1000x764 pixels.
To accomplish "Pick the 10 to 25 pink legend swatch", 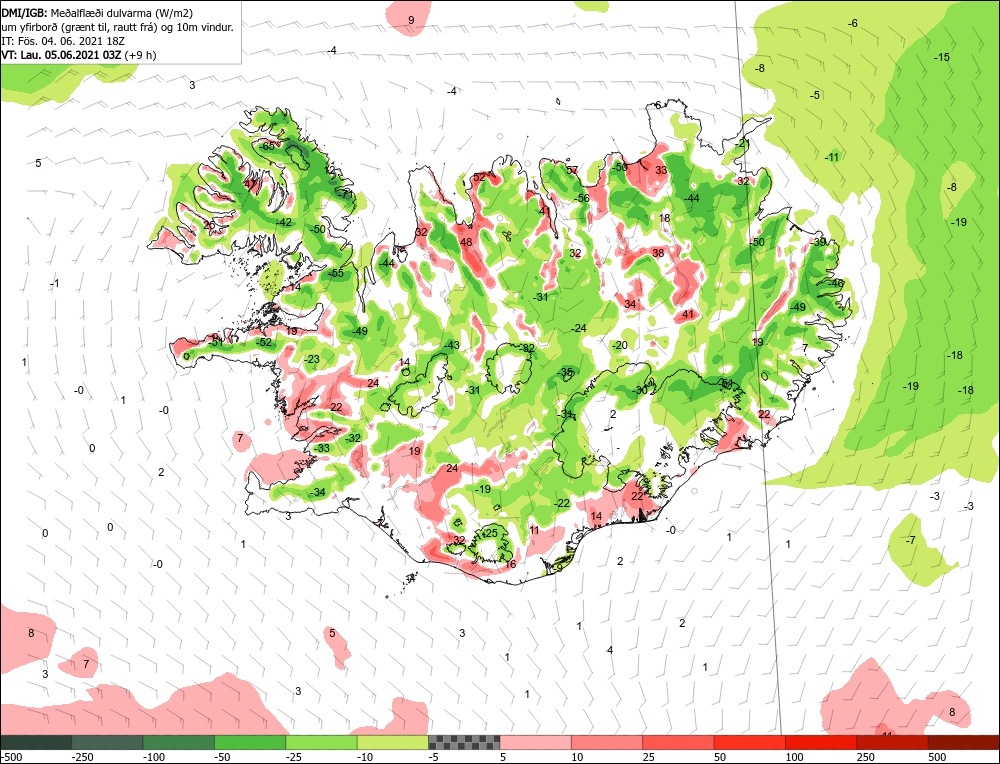I will (607, 742).
